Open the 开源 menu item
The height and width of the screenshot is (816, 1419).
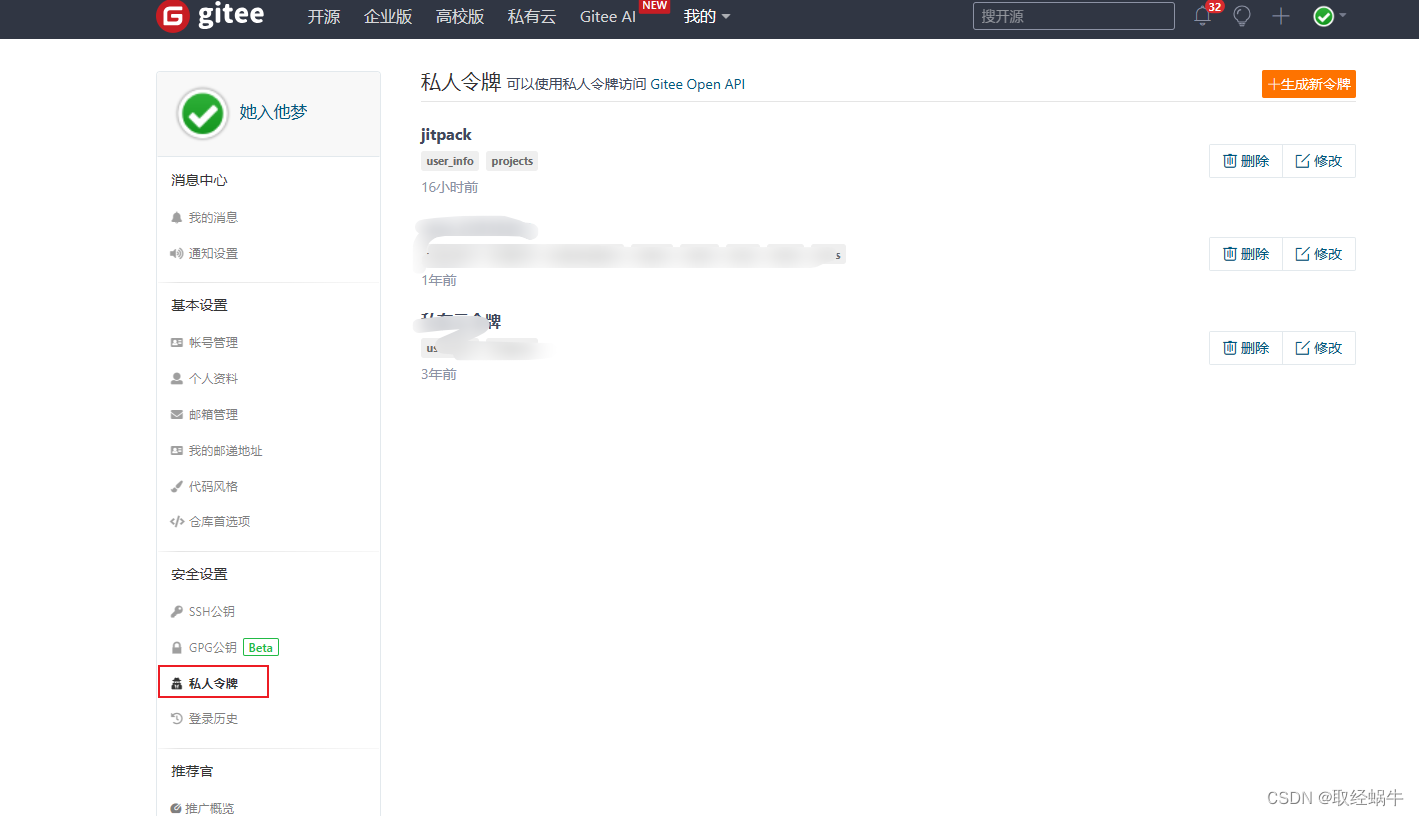click(324, 16)
